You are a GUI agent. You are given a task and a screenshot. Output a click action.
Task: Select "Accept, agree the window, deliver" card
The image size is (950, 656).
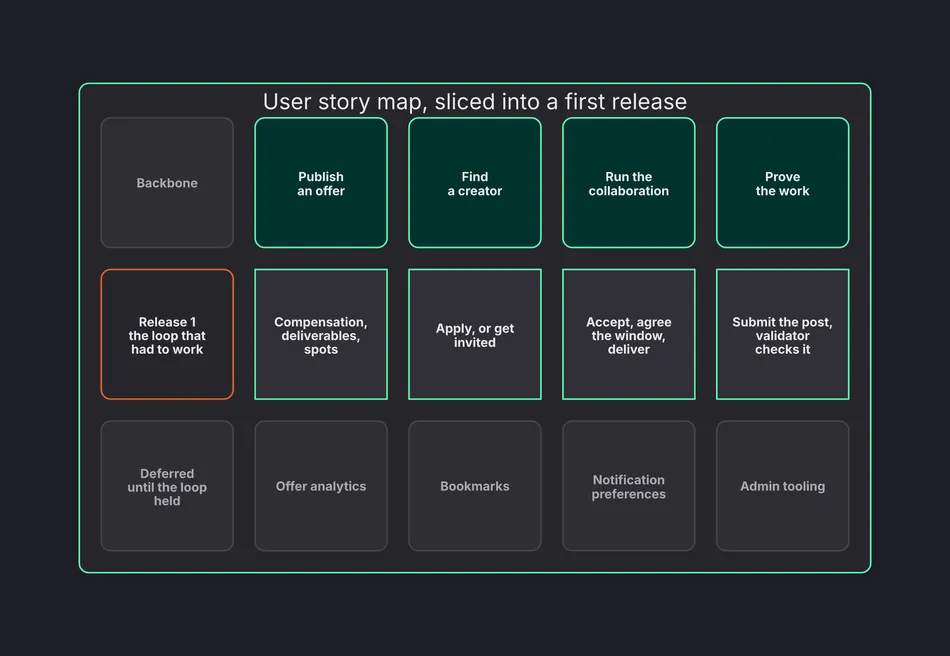click(629, 334)
